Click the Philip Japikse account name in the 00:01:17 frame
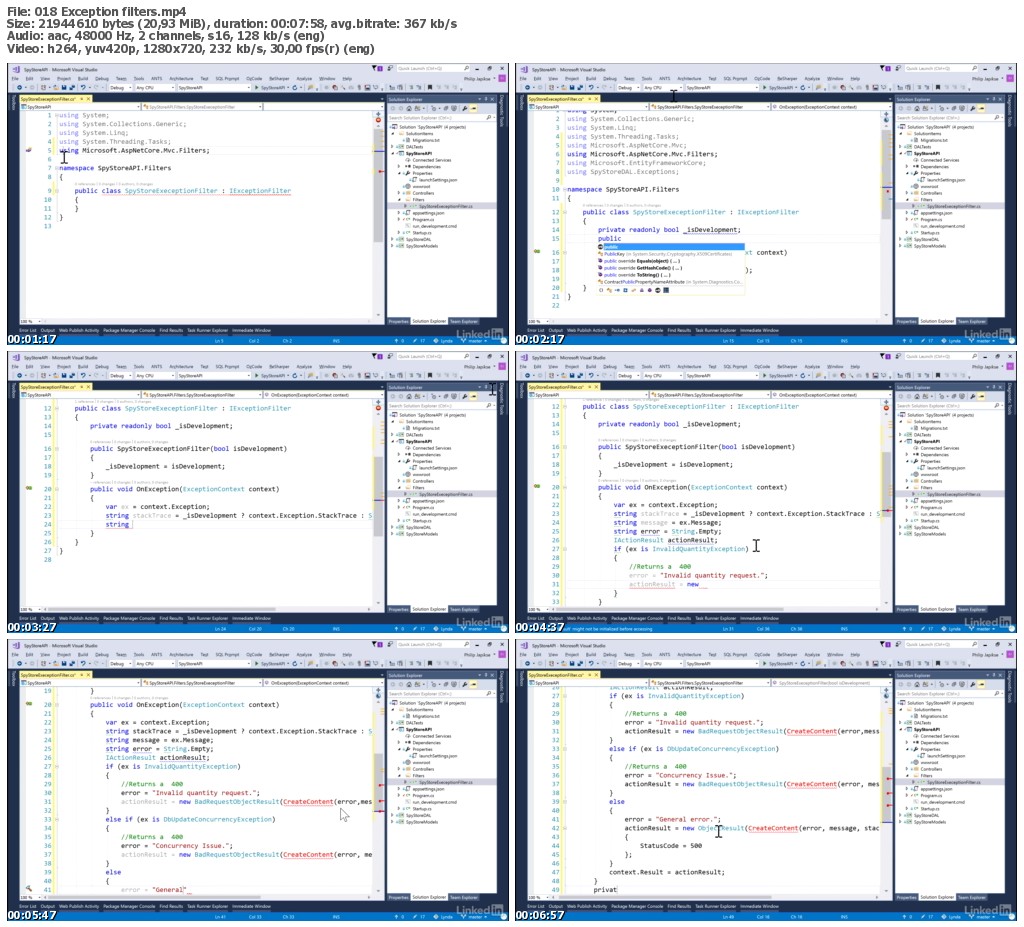 point(477,78)
